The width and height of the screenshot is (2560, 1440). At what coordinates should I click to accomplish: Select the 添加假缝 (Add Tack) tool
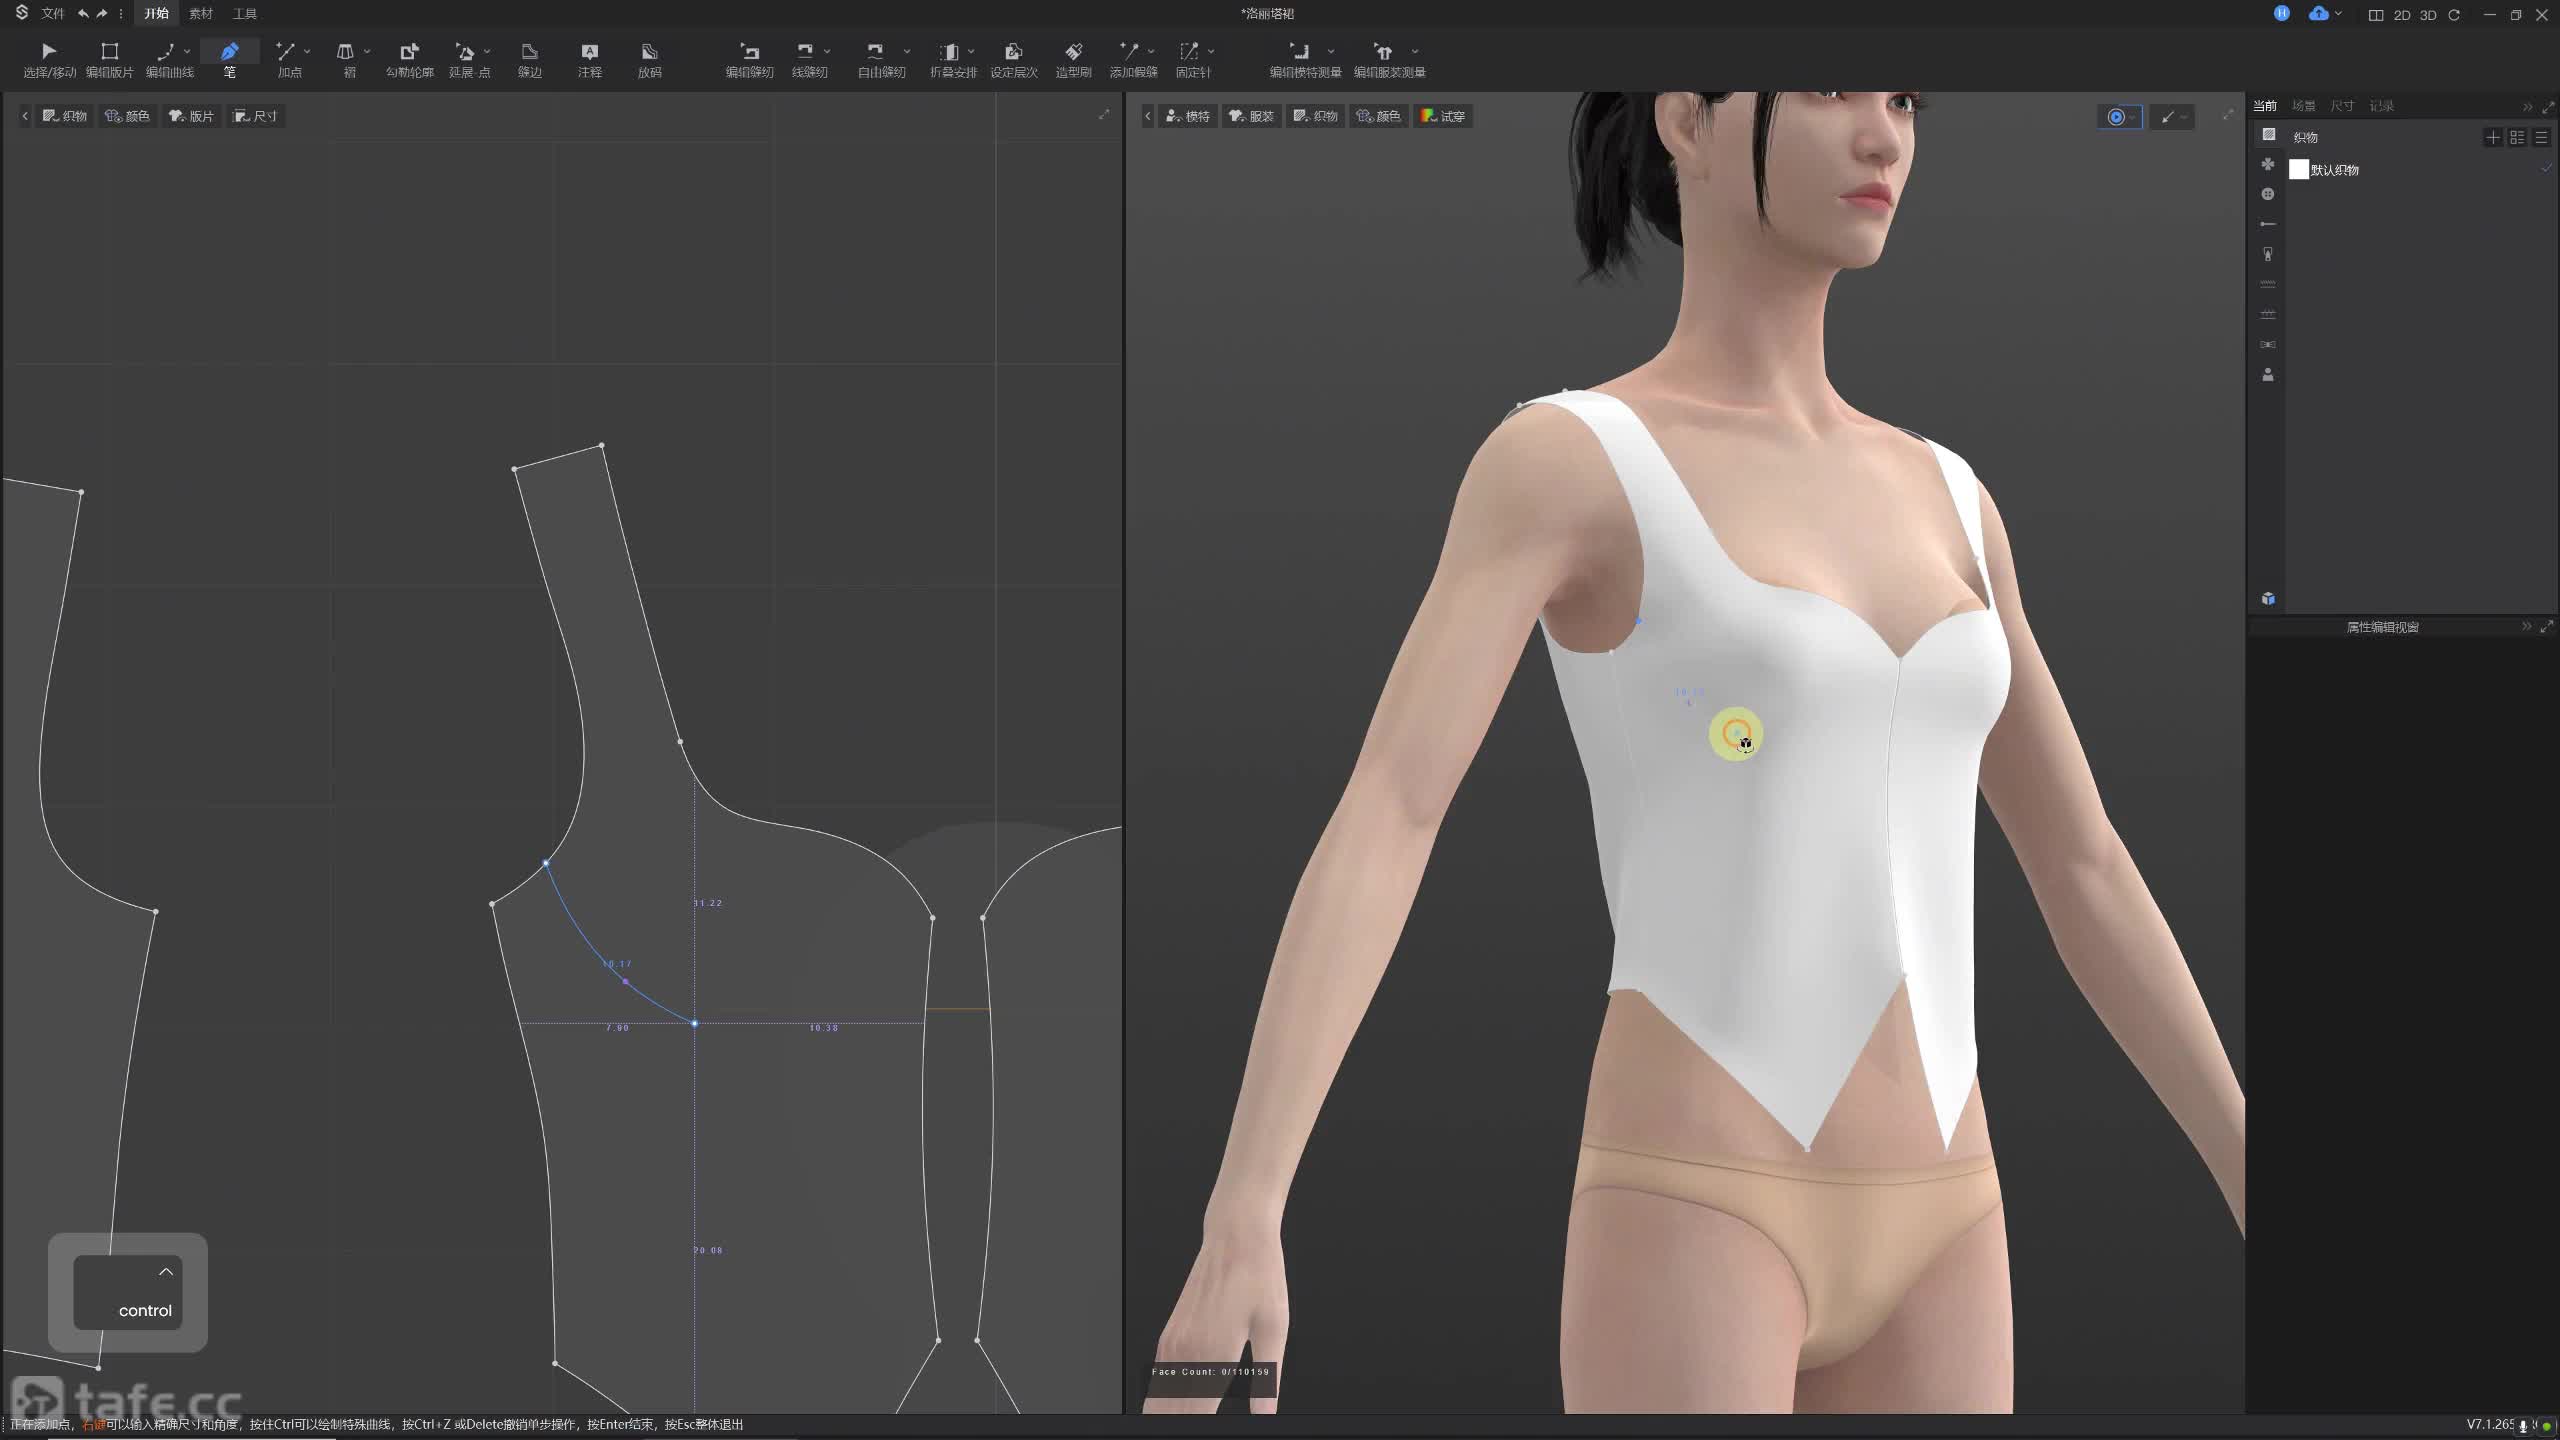pos(1132,59)
